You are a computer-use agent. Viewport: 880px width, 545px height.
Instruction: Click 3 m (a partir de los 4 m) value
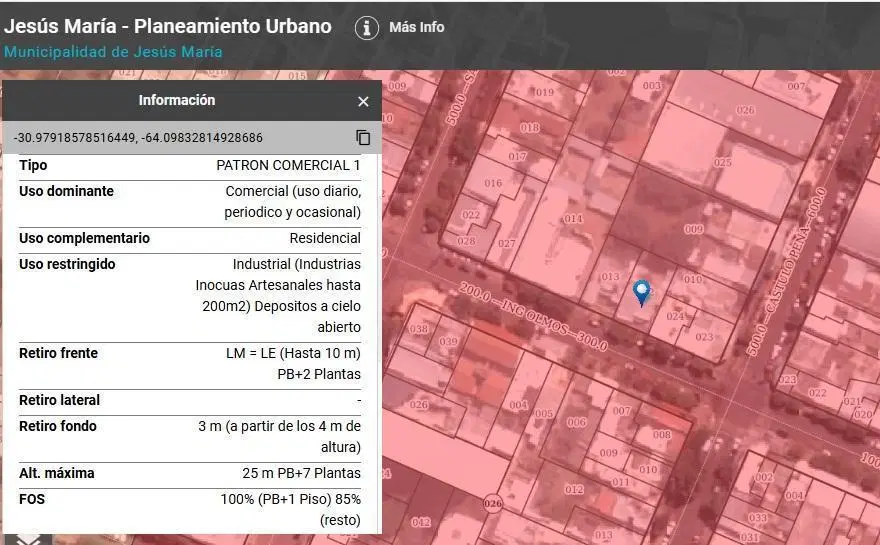click(279, 437)
